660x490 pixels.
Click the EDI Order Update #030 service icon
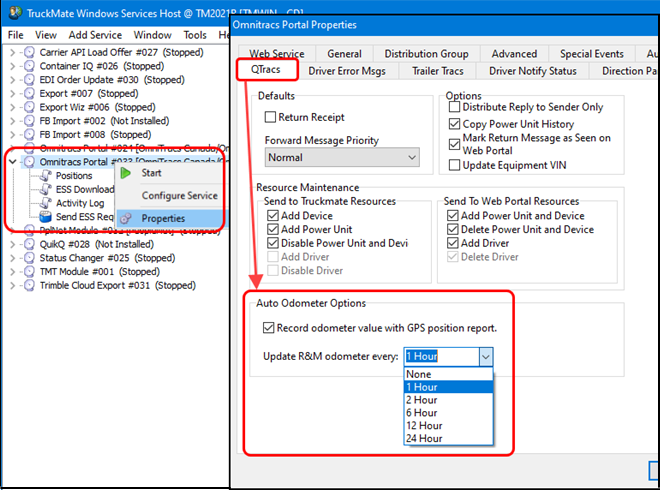coord(29,80)
